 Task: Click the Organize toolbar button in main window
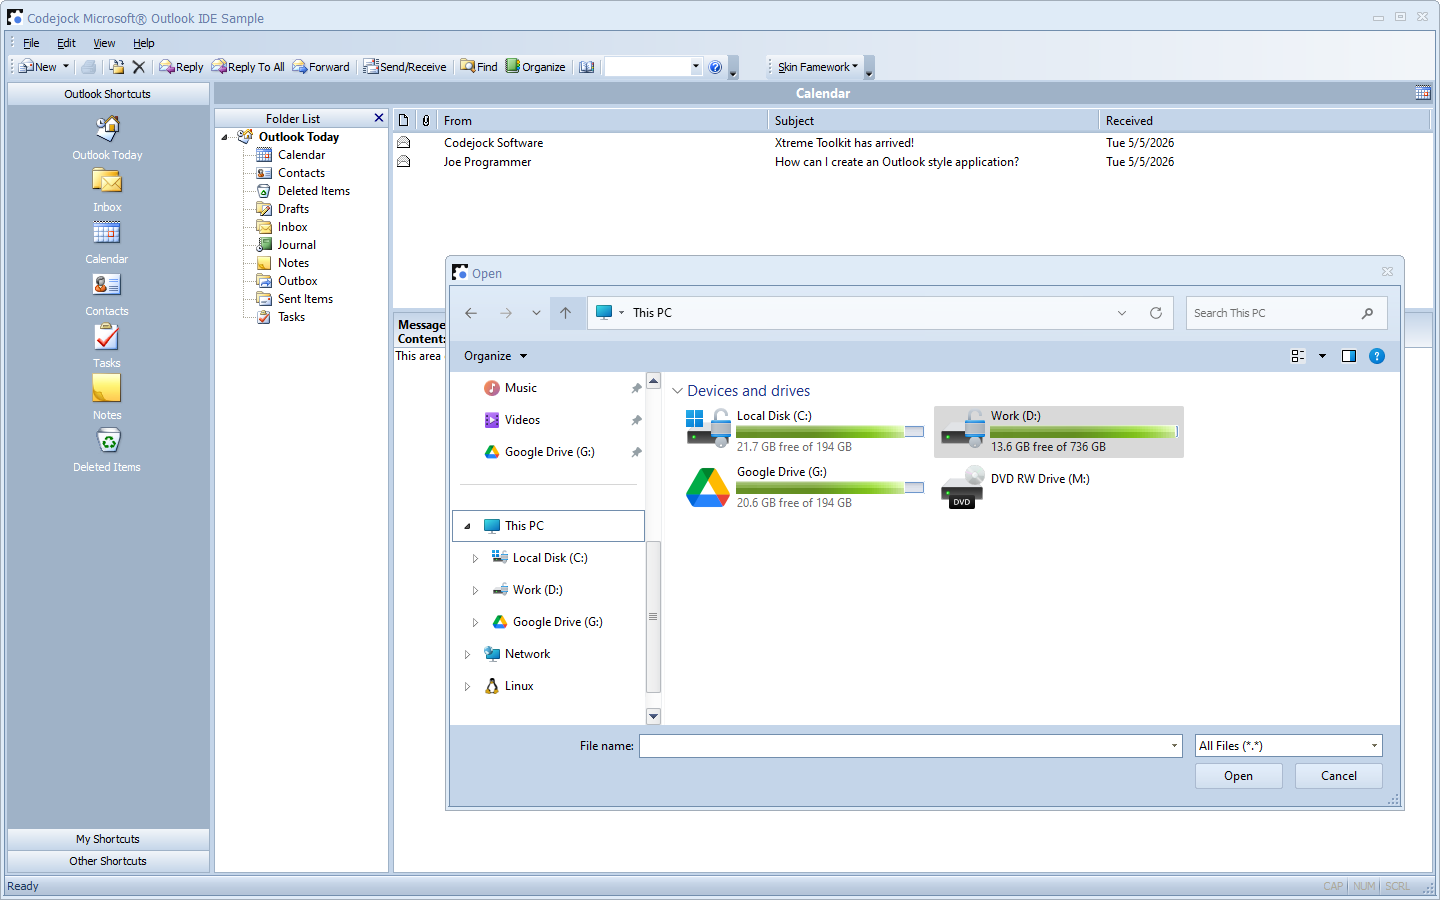536,67
